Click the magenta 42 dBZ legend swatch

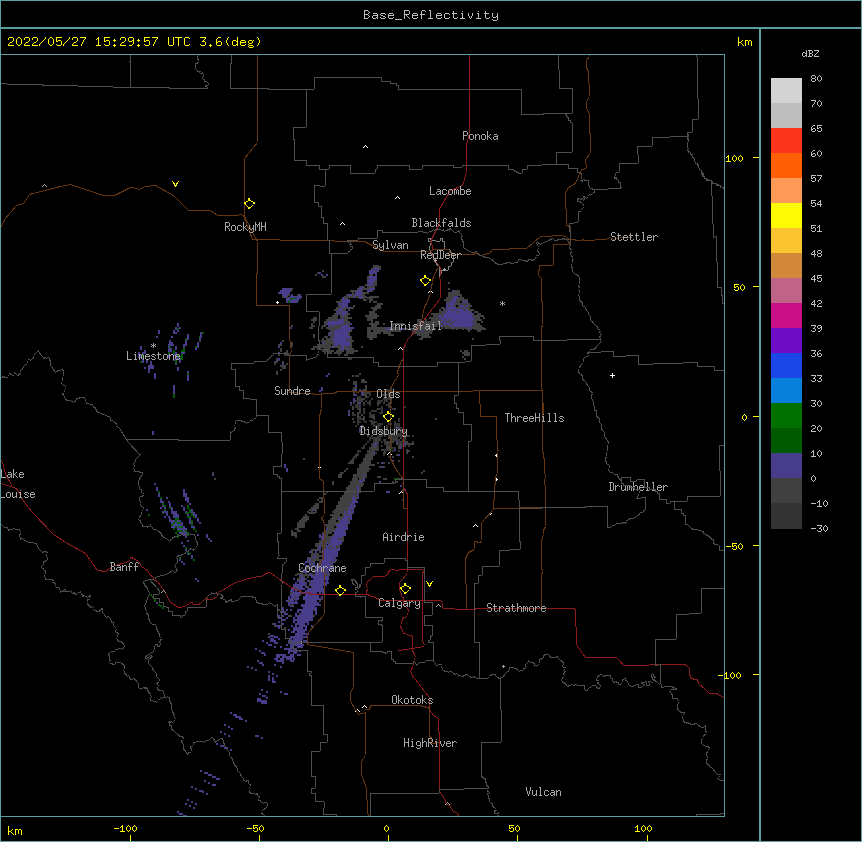[x=786, y=315]
